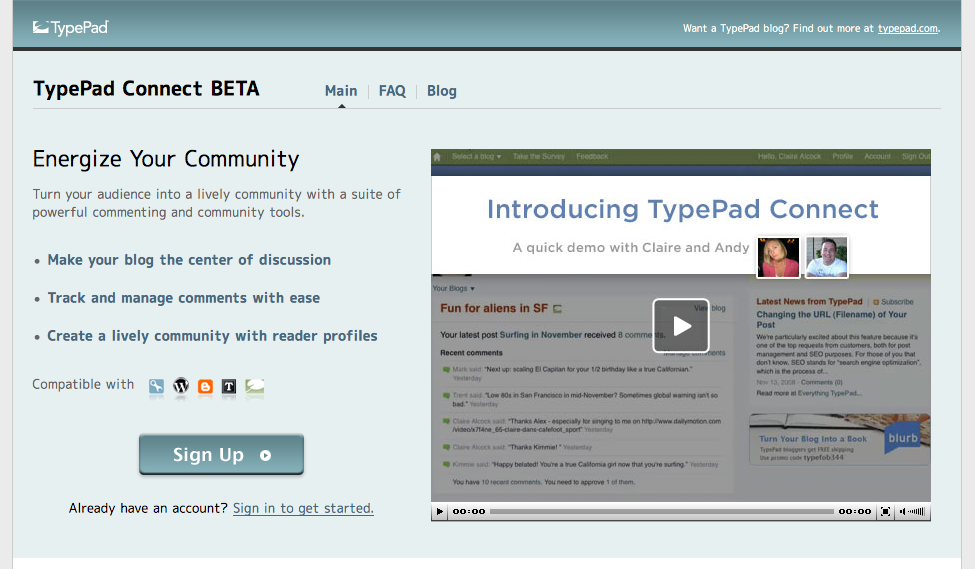975x569 pixels.
Task: Click Claire's photo thumbnail in video
Action: point(778,257)
